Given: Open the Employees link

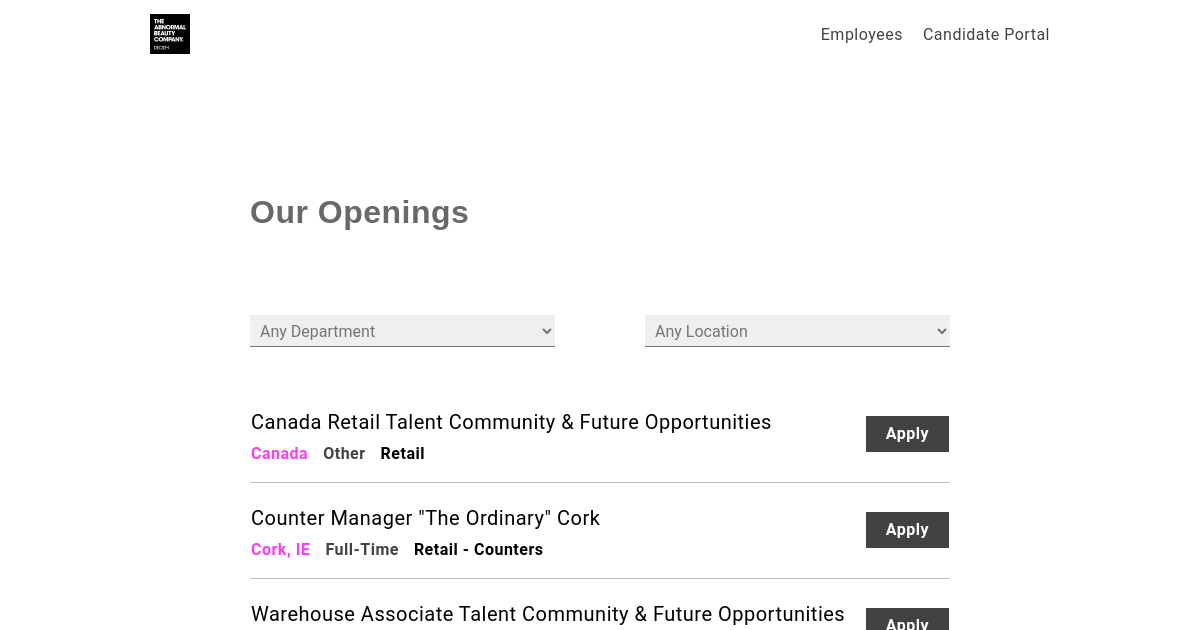Looking at the screenshot, I should point(861,35).
